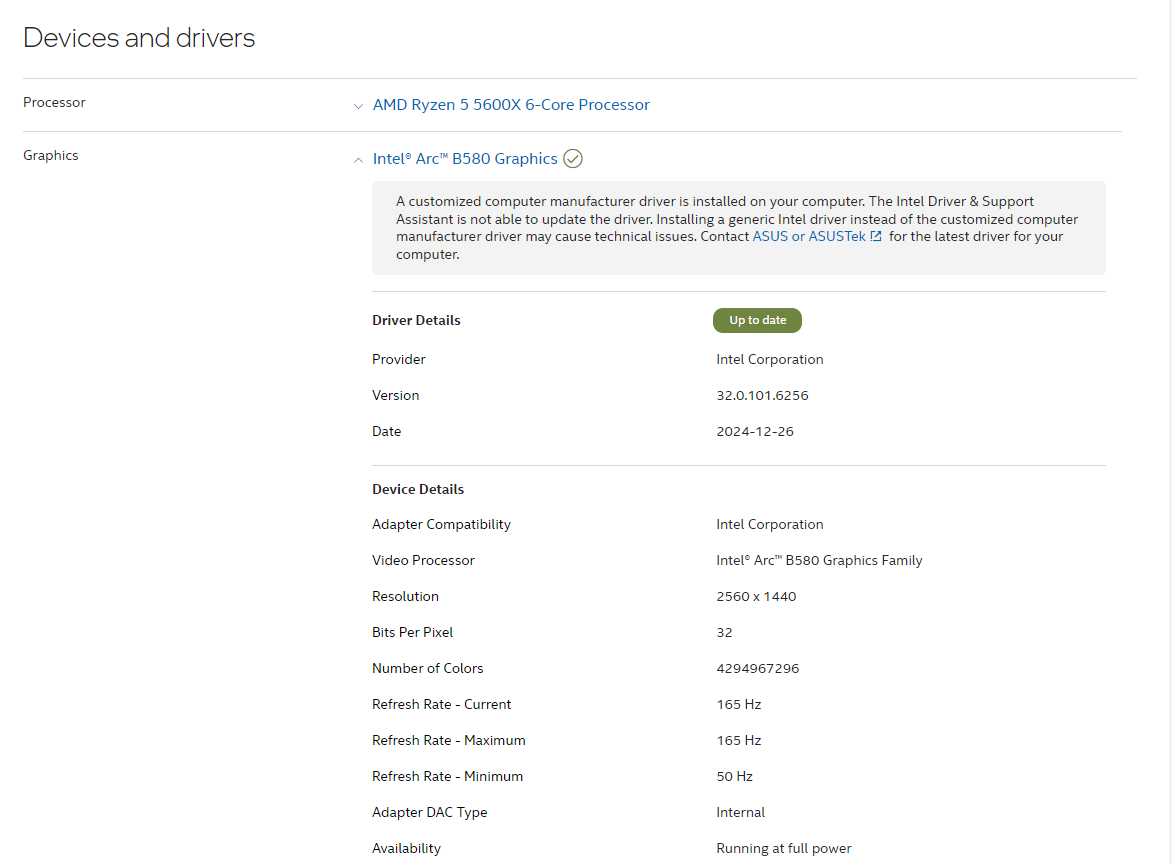Click the Availability label
Viewport: 1172px width, 864px height.
click(406, 848)
